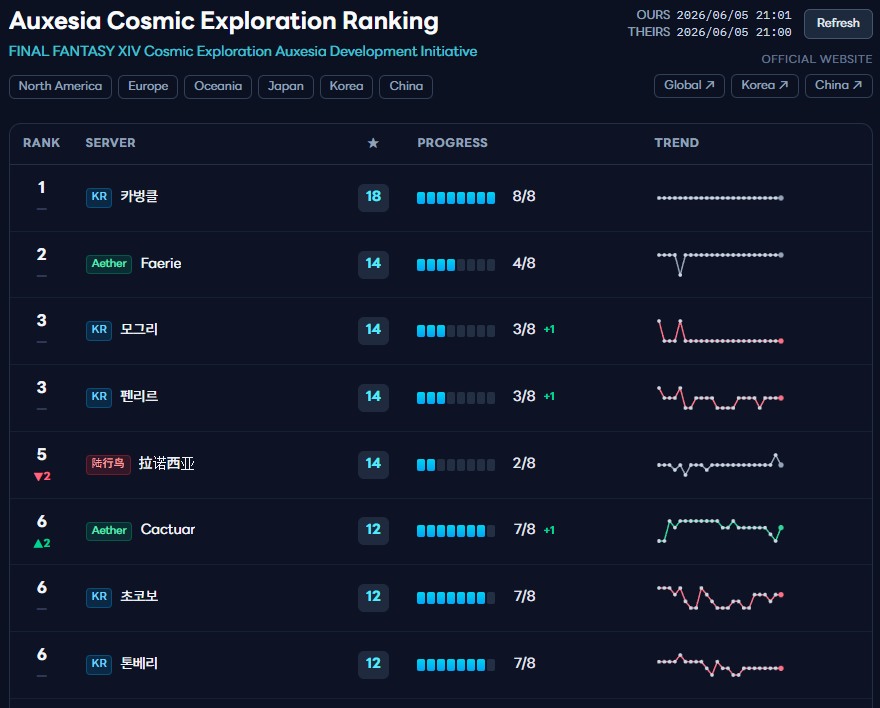This screenshot has height=708, width=880.
Task: Click the trend sparkline for 모그리
Action: coord(720,331)
